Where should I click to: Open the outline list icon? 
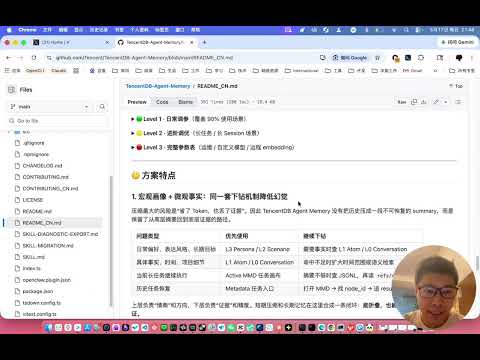[458, 102]
